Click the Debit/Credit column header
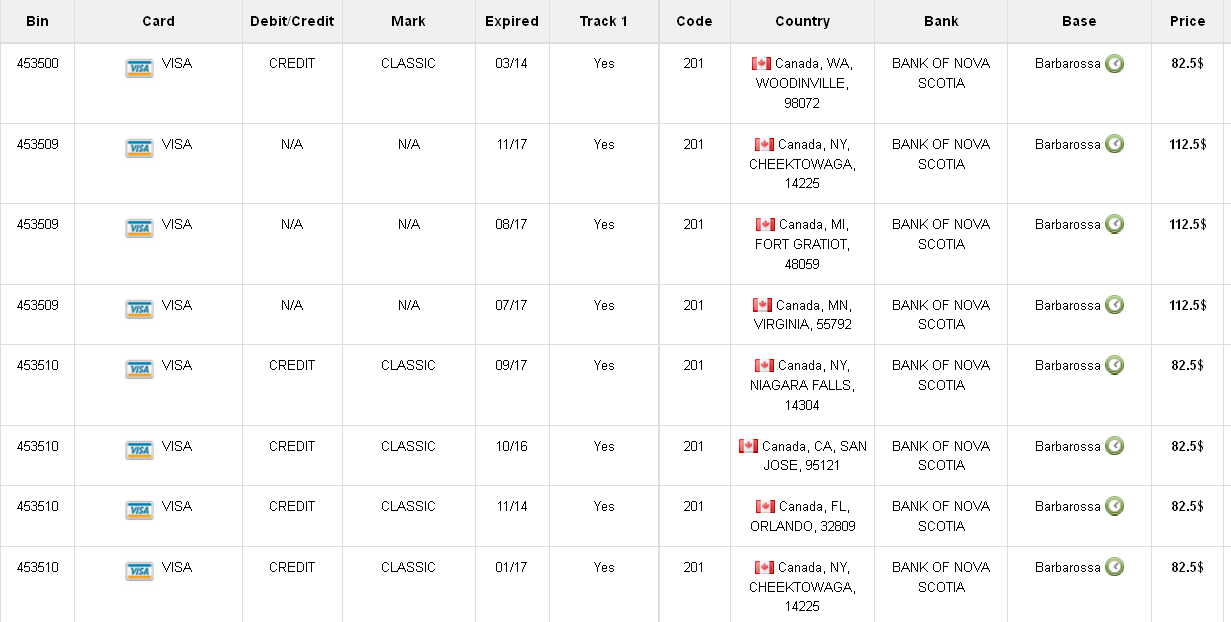Screen dimensions: 1231x622 [x=292, y=21]
